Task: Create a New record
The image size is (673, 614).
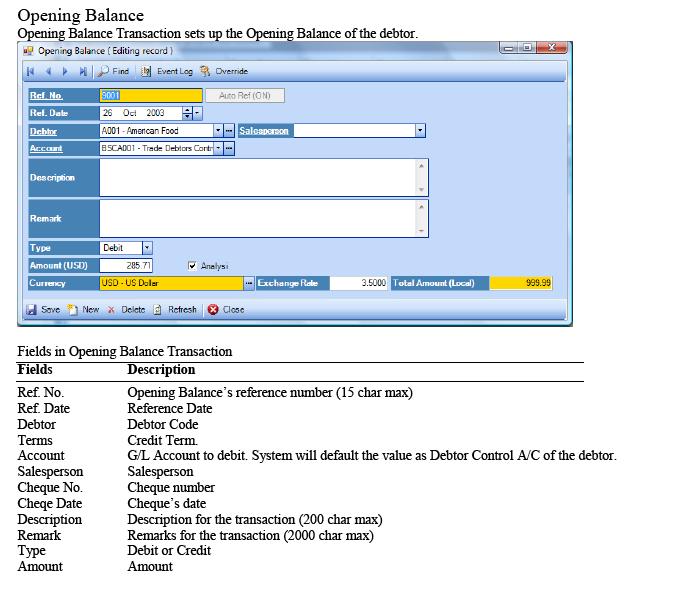Action: [x=84, y=310]
